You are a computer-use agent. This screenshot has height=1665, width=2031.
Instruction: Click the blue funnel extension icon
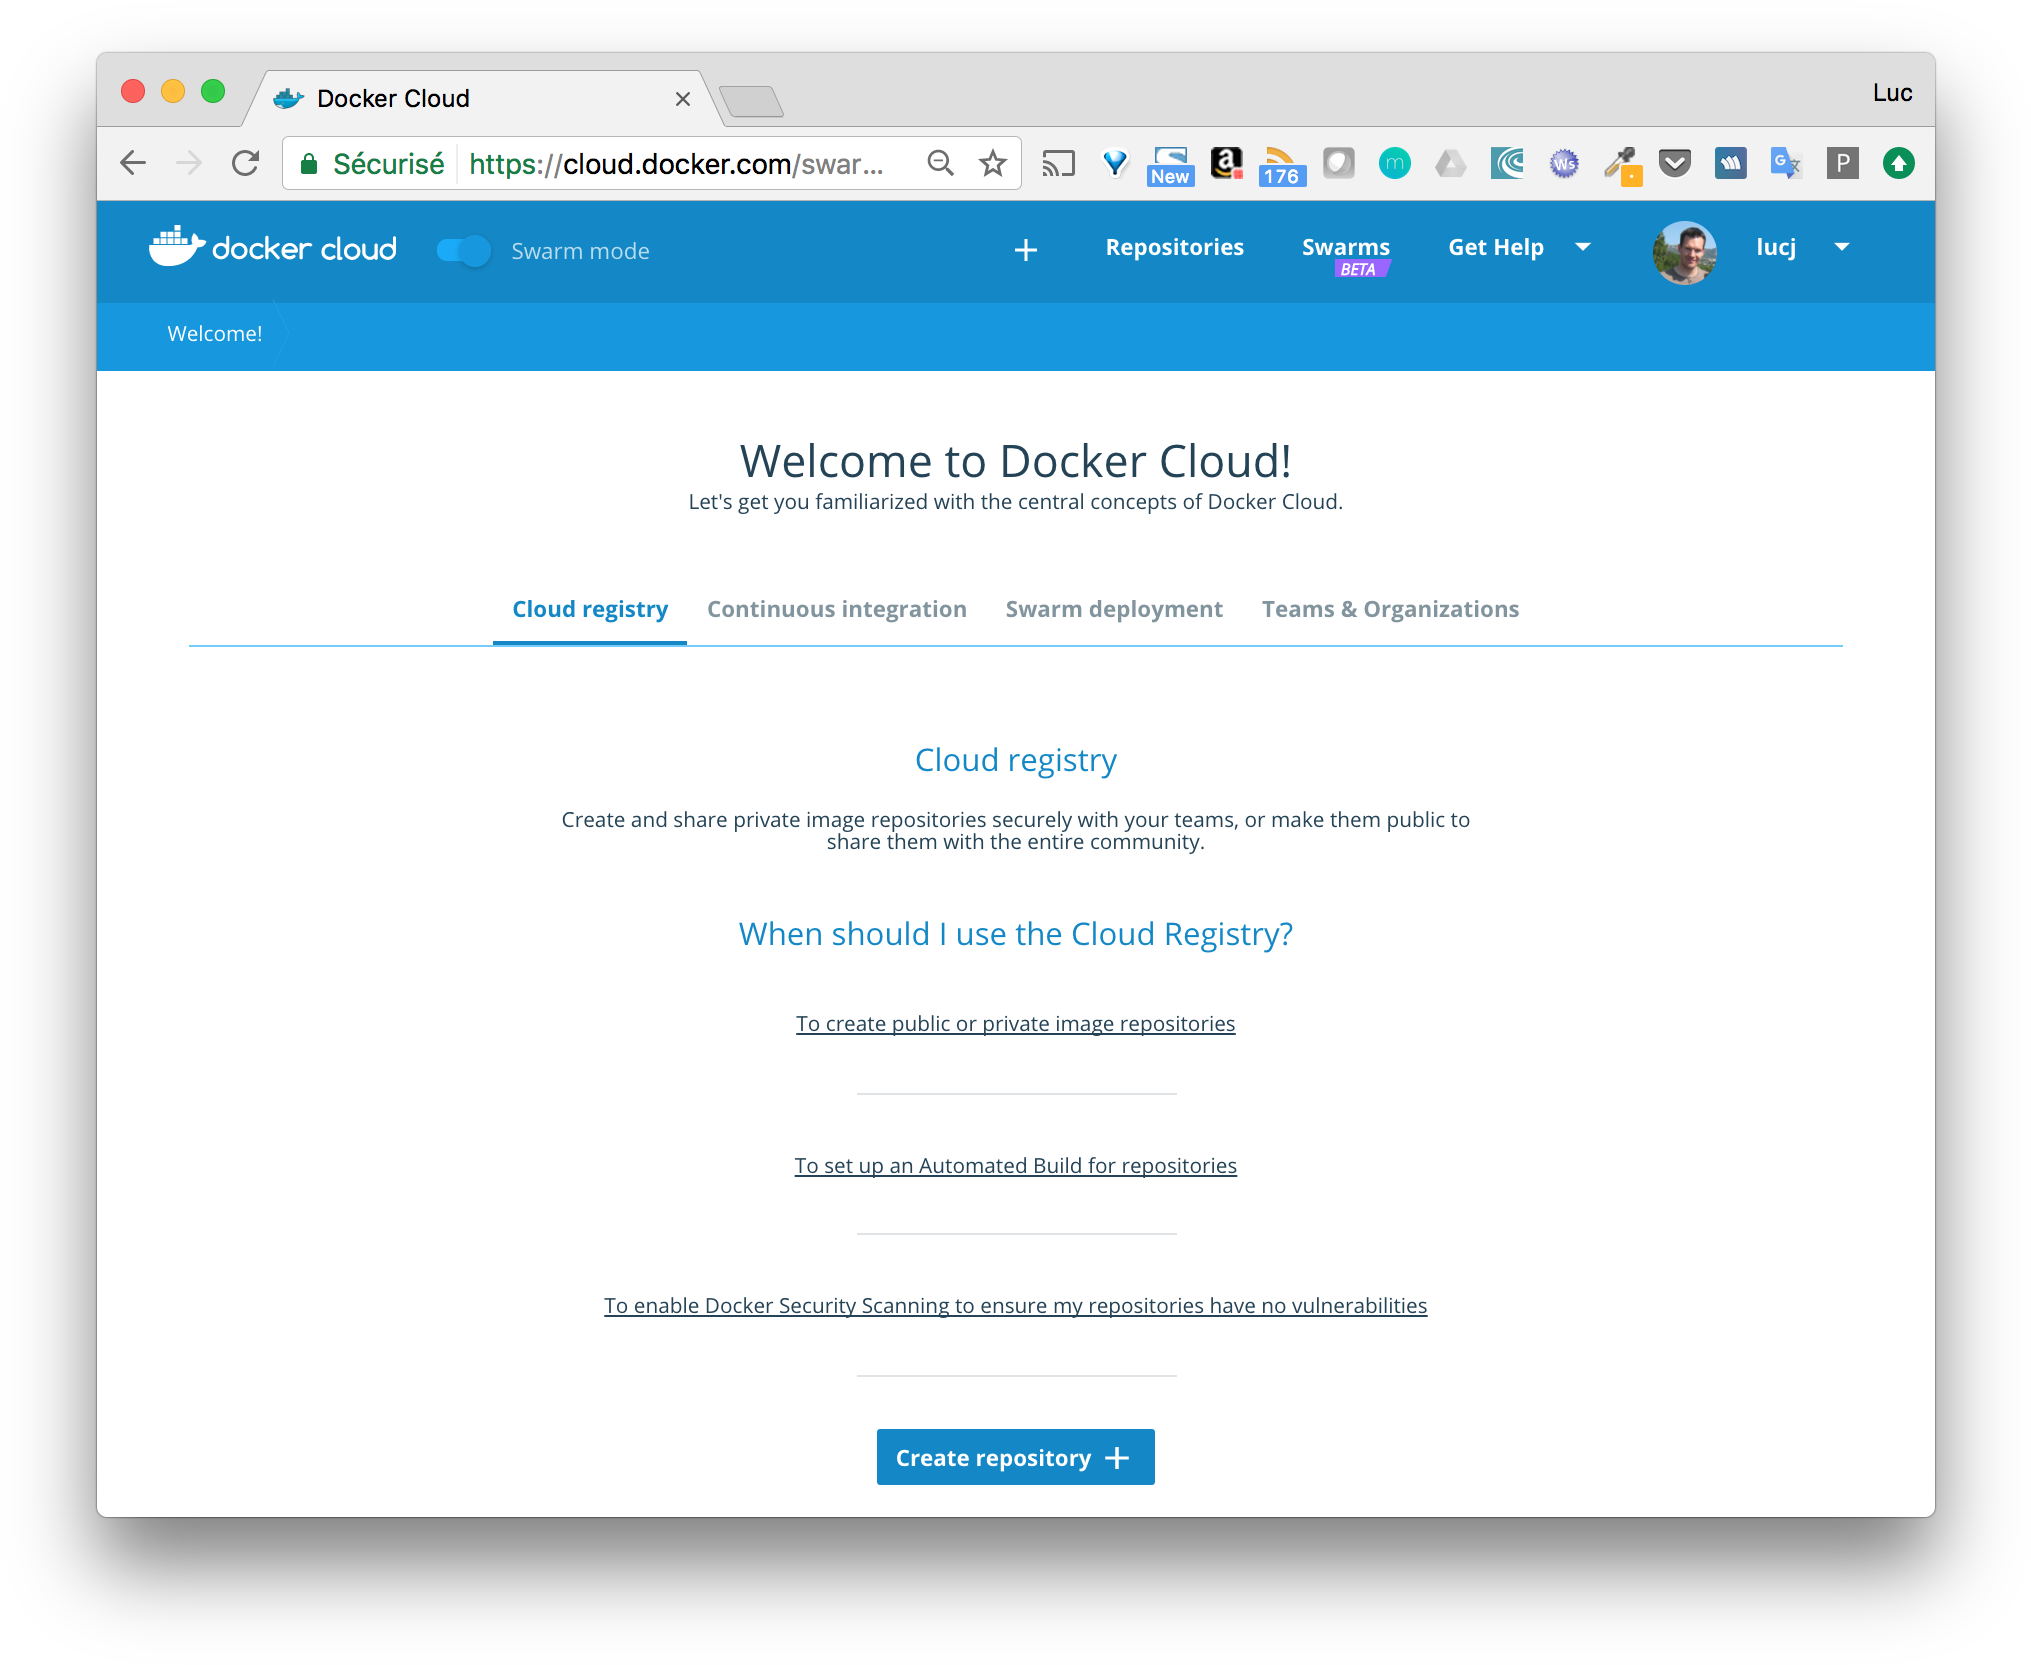click(1115, 163)
